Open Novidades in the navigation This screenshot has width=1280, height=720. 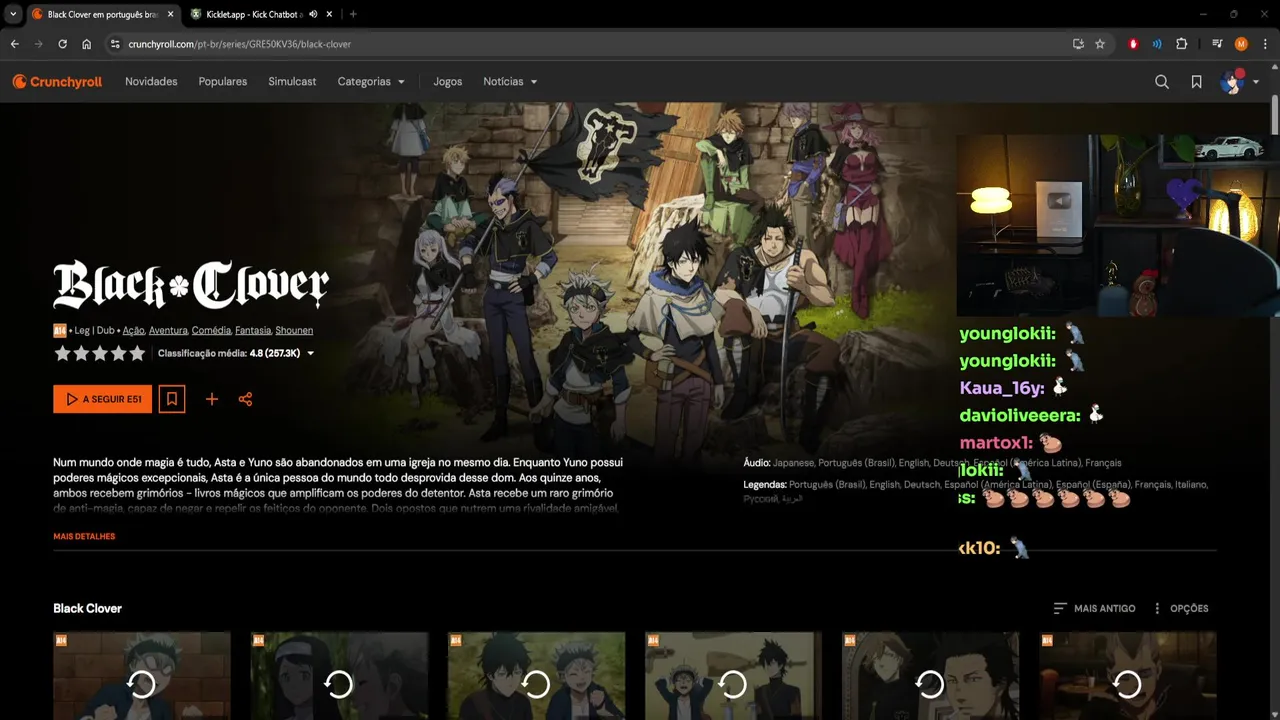(151, 82)
